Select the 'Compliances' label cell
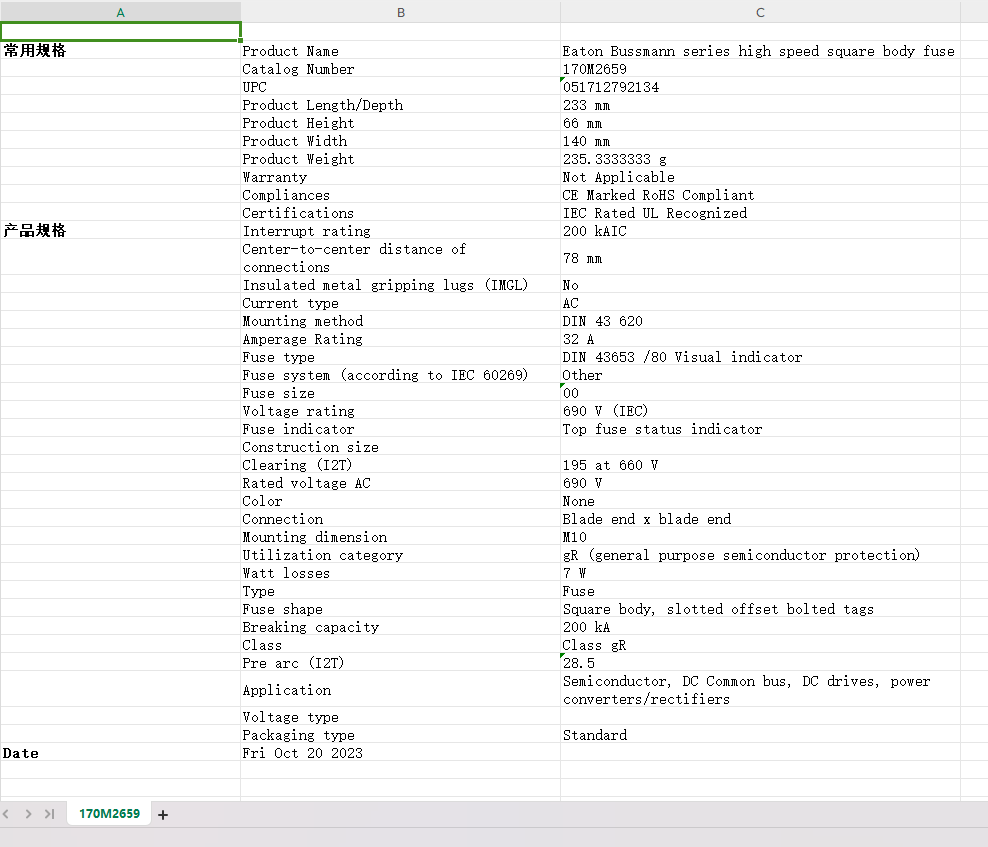This screenshot has height=847, width=988. coord(401,195)
